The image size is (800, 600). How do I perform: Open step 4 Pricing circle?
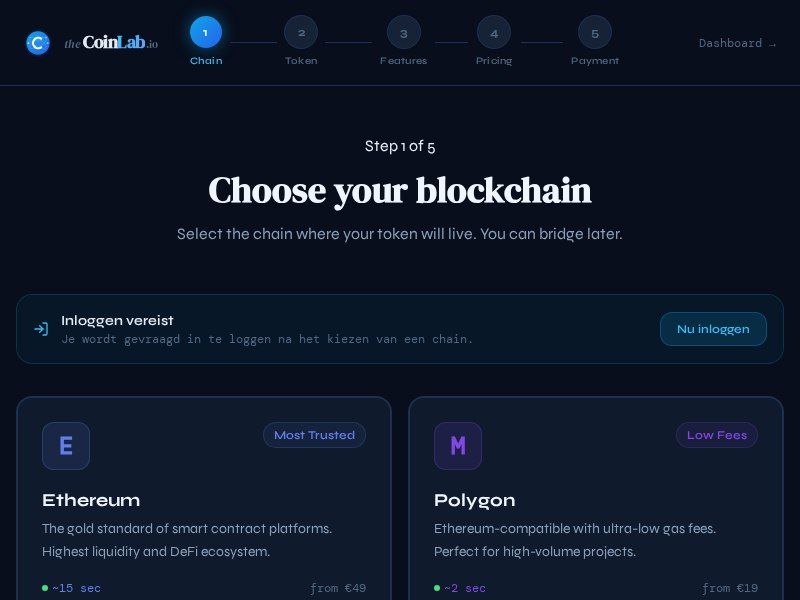[x=494, y=33]
